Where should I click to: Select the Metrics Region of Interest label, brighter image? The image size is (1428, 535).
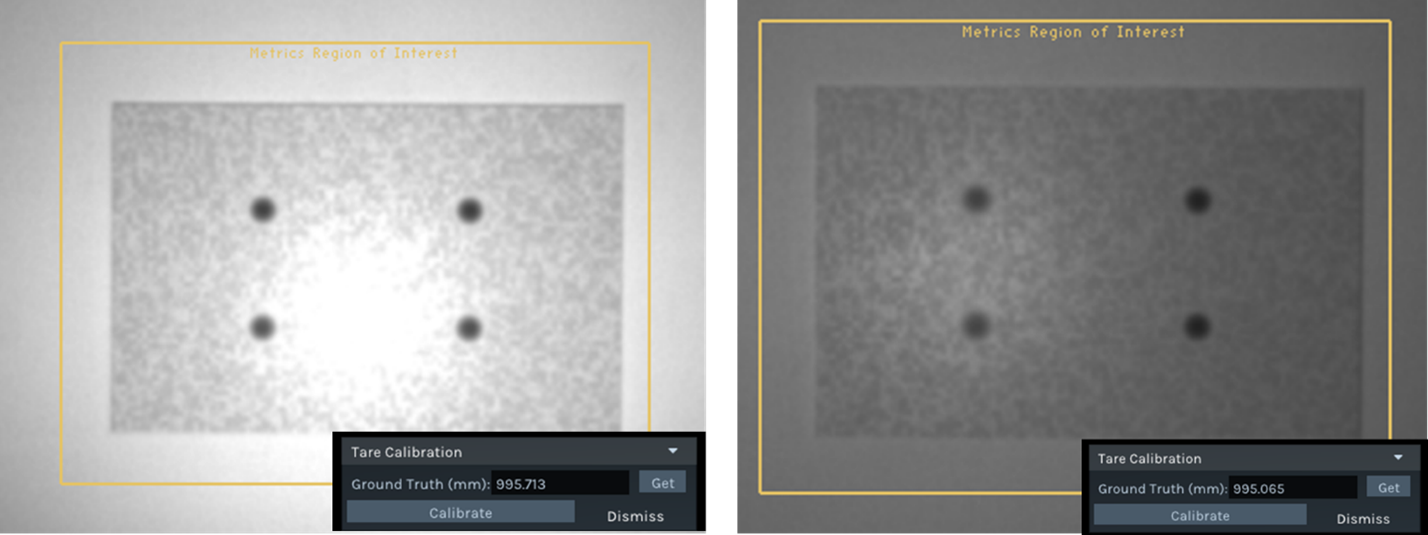click(353, 53)
